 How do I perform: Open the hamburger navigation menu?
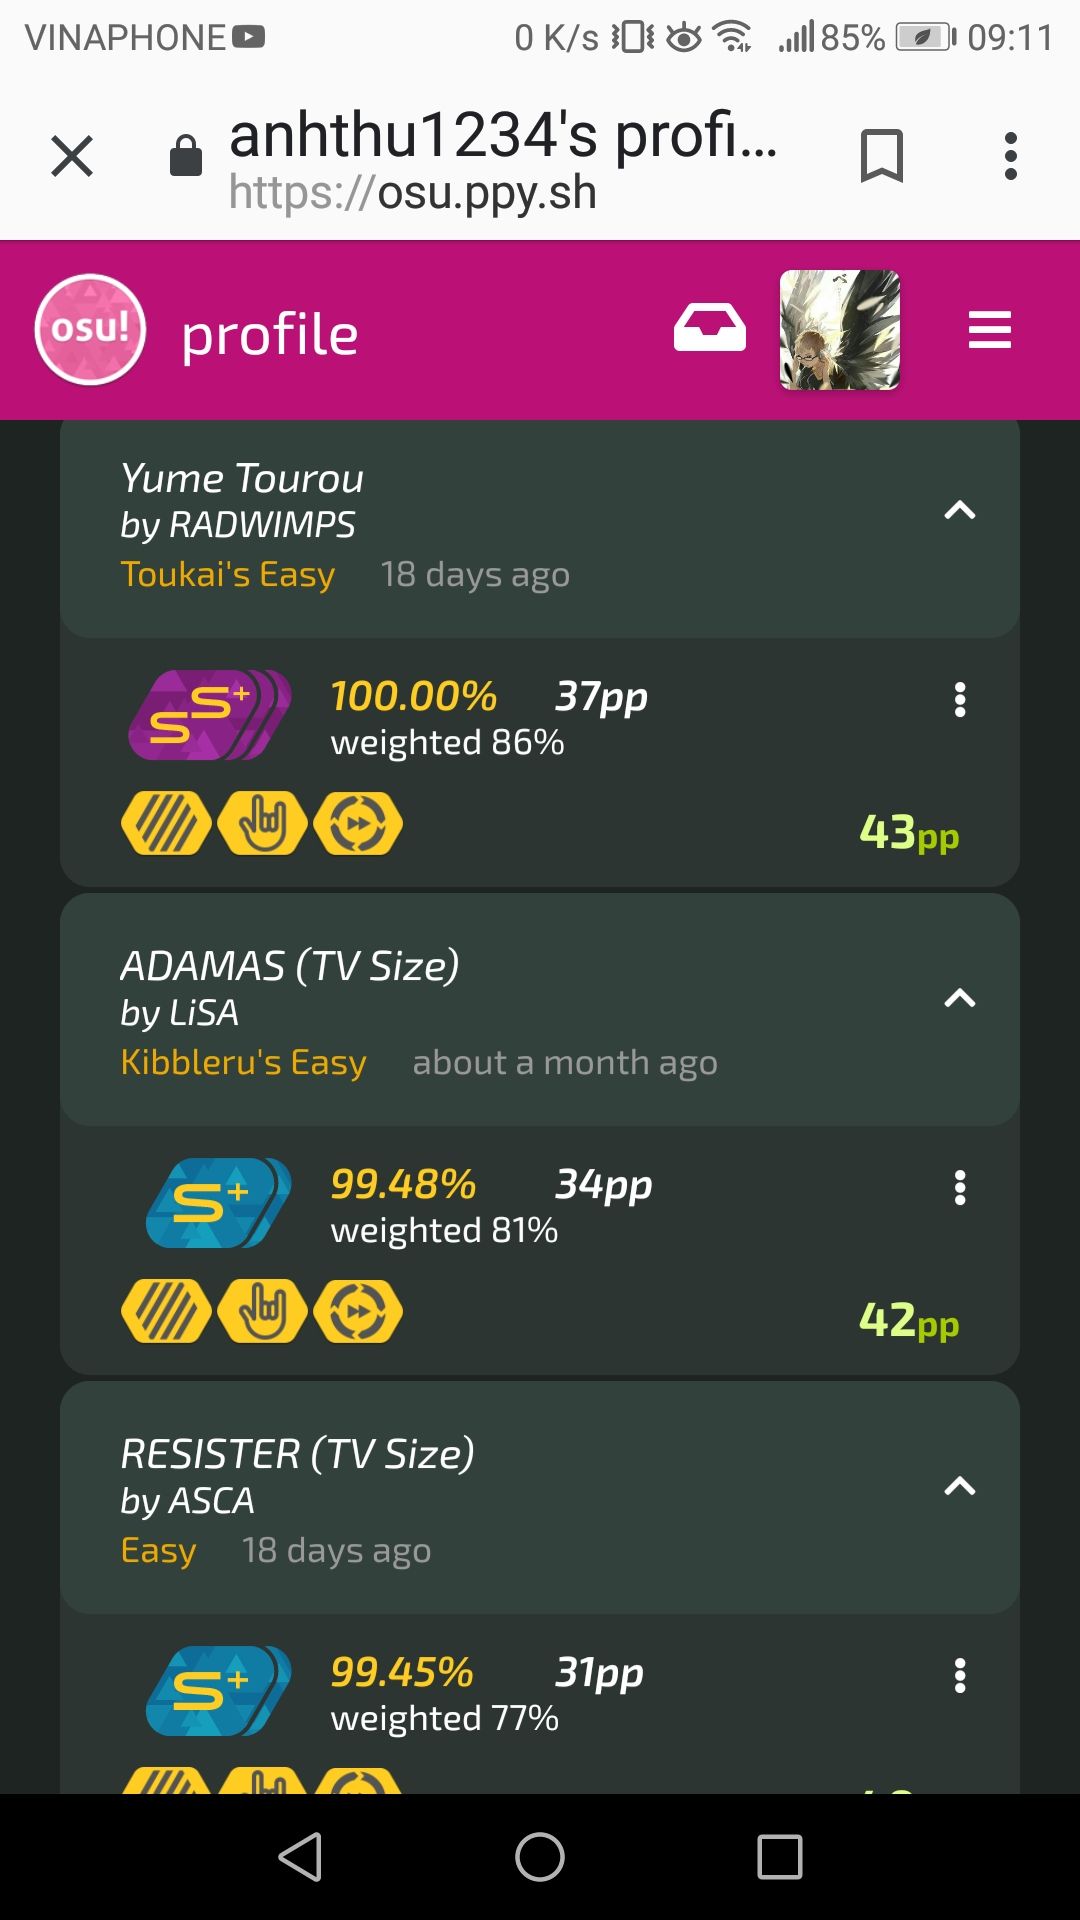point(989,330)
